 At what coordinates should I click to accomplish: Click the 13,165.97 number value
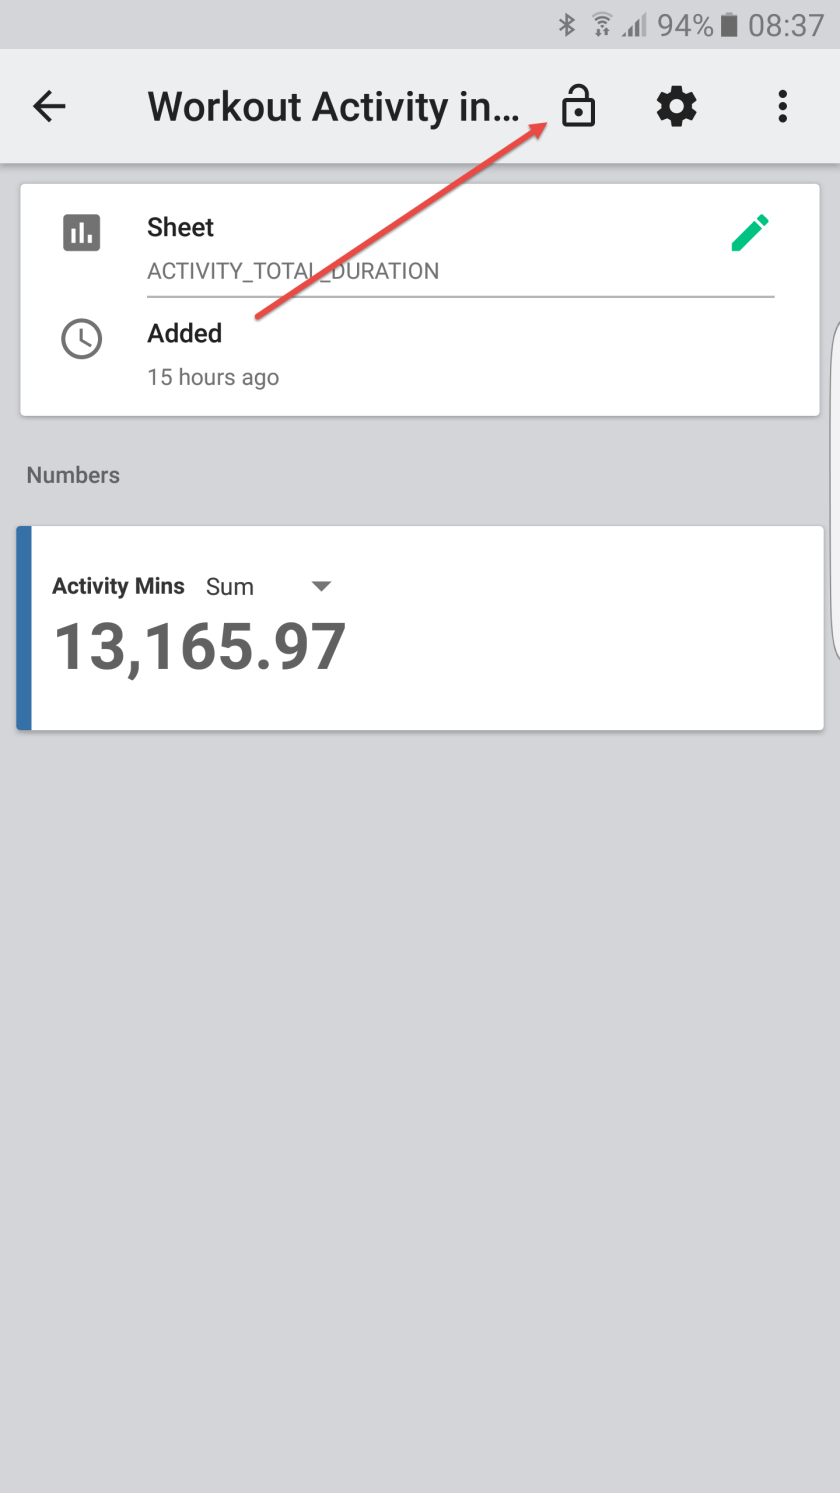(x=200, y=647)
